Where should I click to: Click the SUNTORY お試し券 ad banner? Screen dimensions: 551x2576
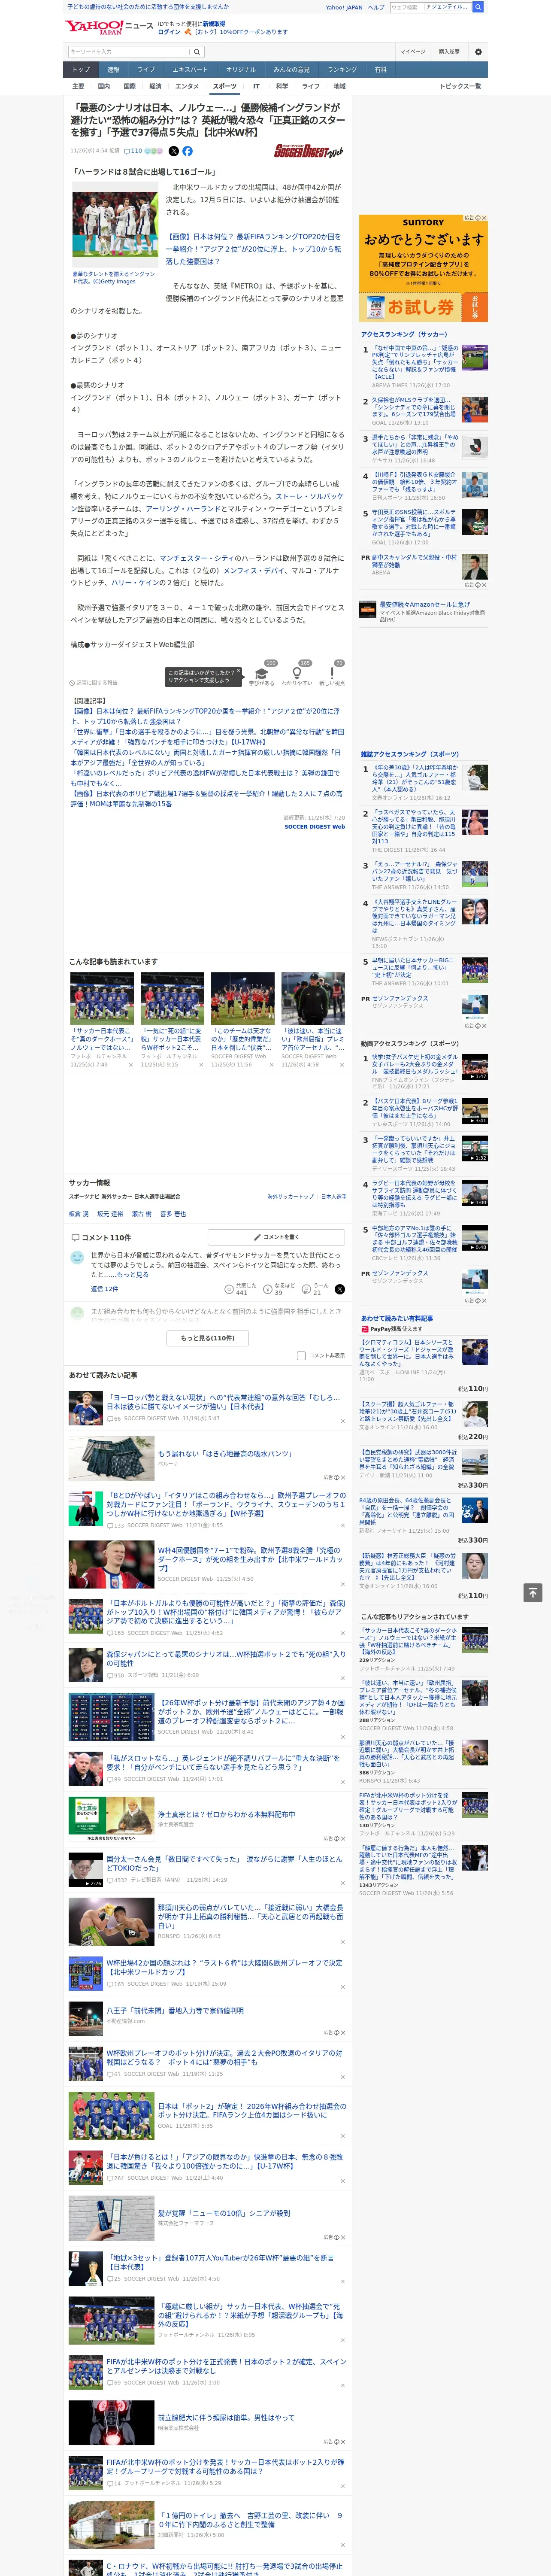[x=424, y=268]
